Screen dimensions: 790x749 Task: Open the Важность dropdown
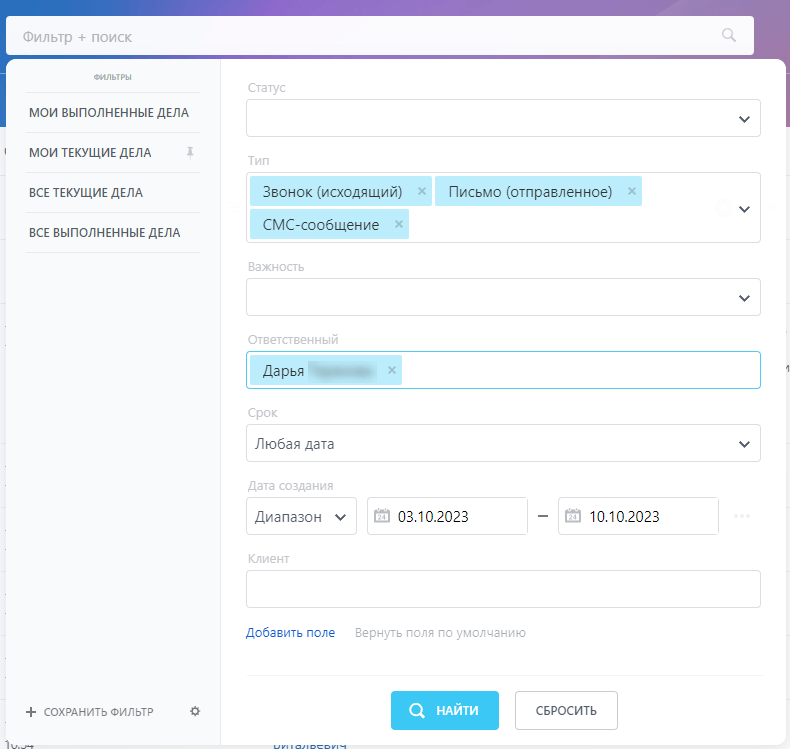(503, 297)
